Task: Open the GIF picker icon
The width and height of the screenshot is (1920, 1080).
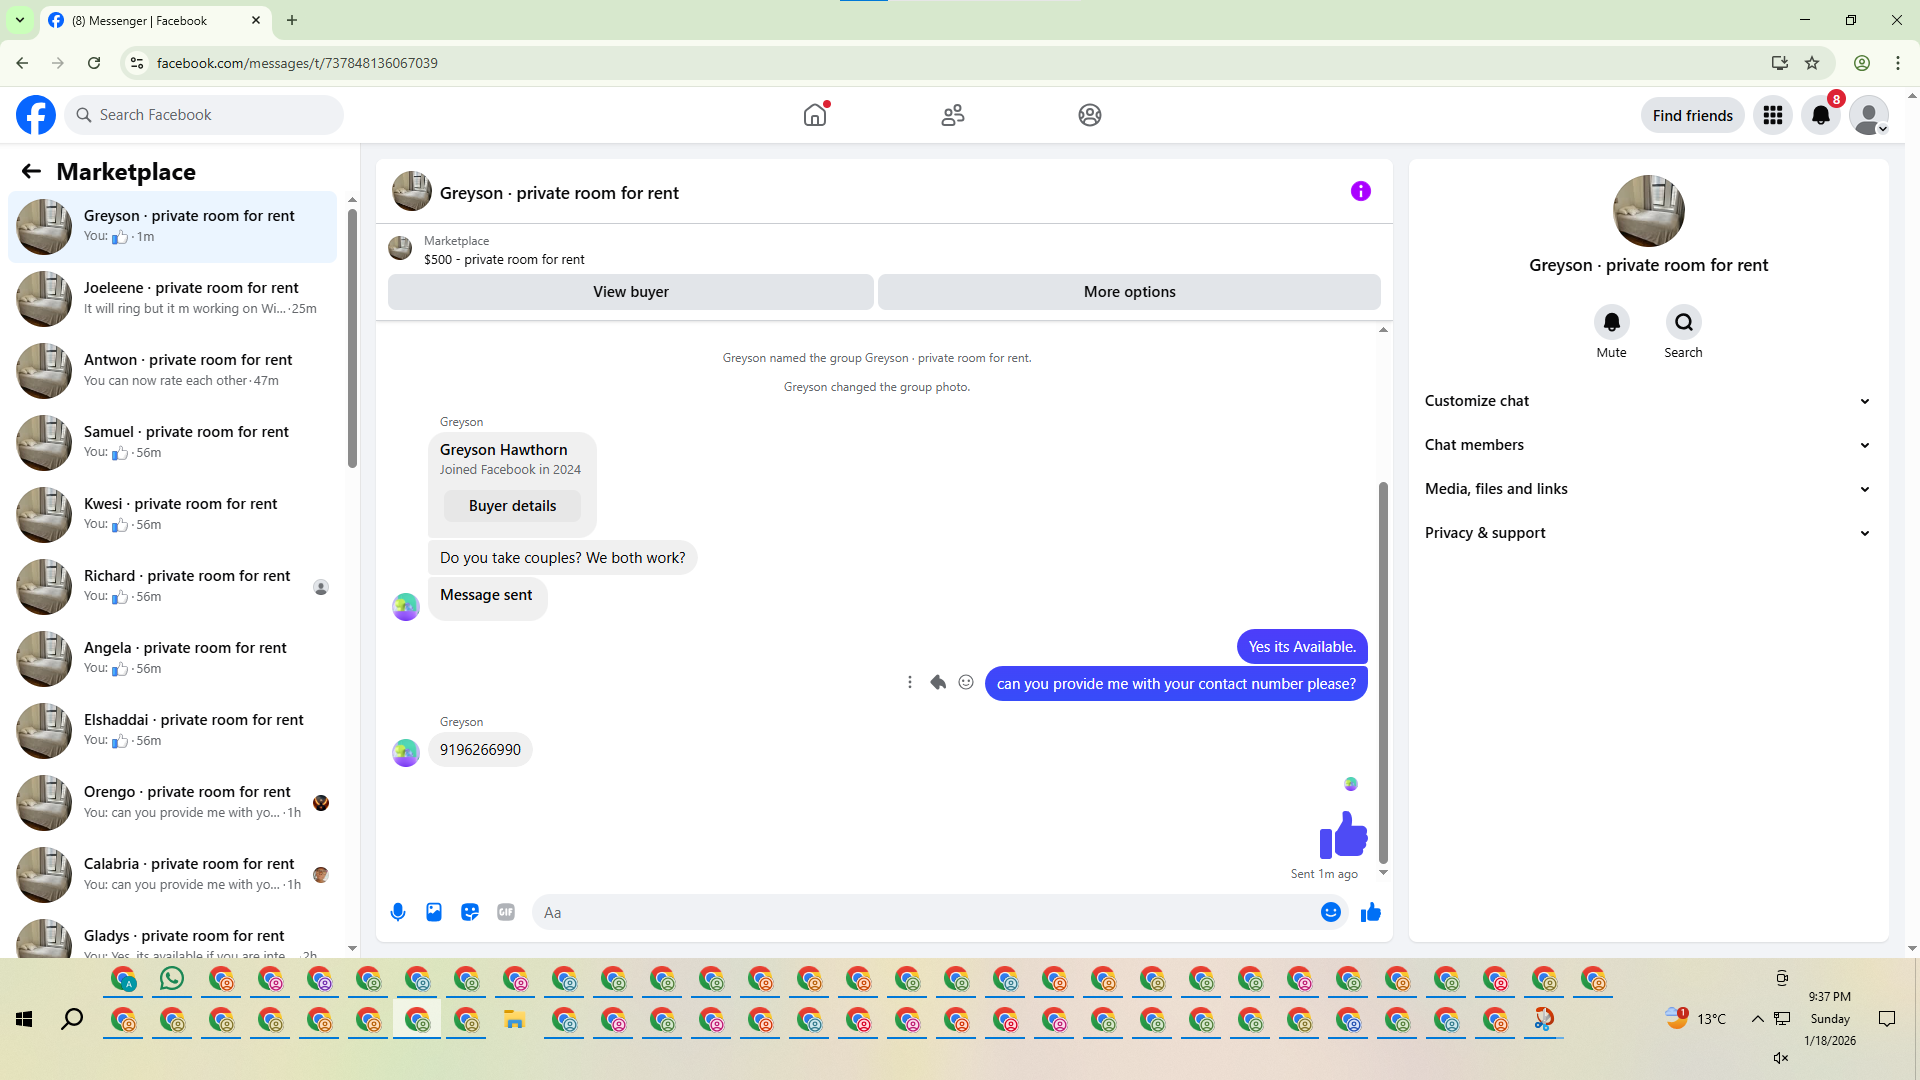Action: pos(506,912)
